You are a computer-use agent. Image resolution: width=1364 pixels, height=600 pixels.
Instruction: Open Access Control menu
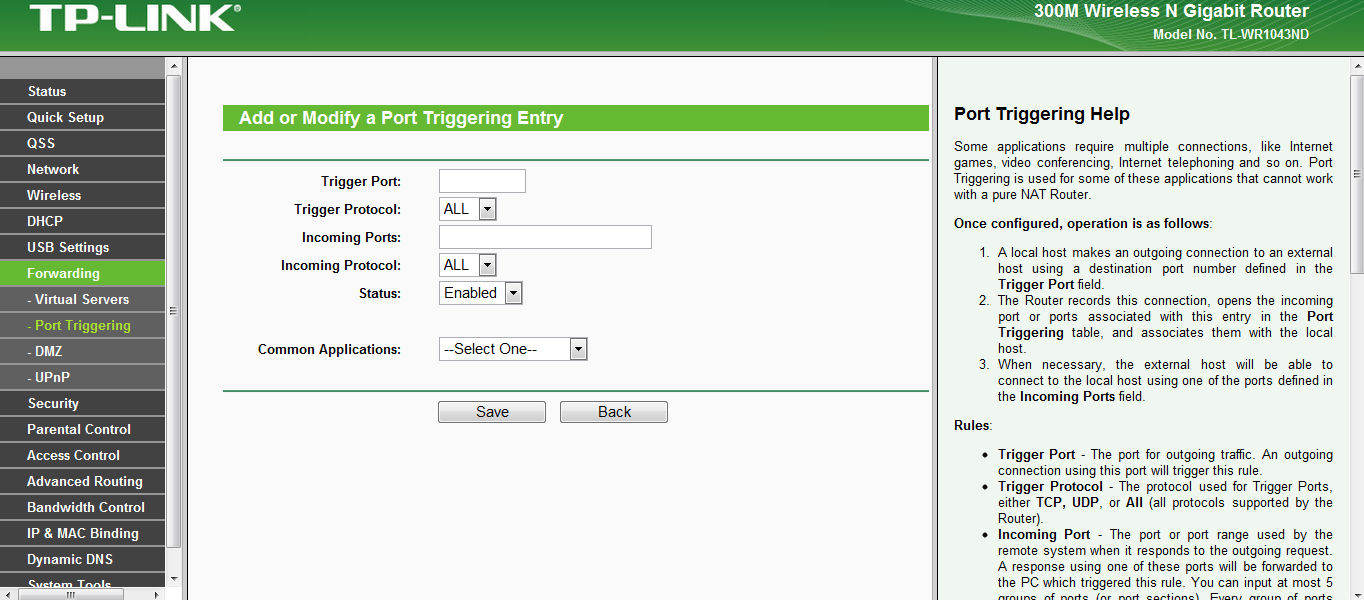(82, 455)
